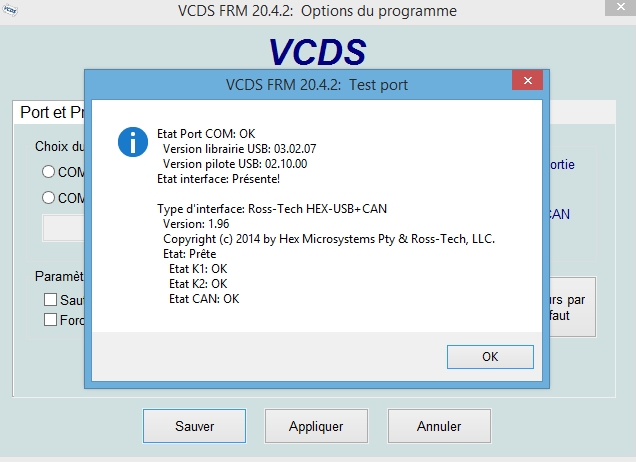Image resolution: width=636 pixels, height=462 pixels.
Task: Toggle the 'Forc…' checkbox under Paramètres
Action: tap(50, 320)
